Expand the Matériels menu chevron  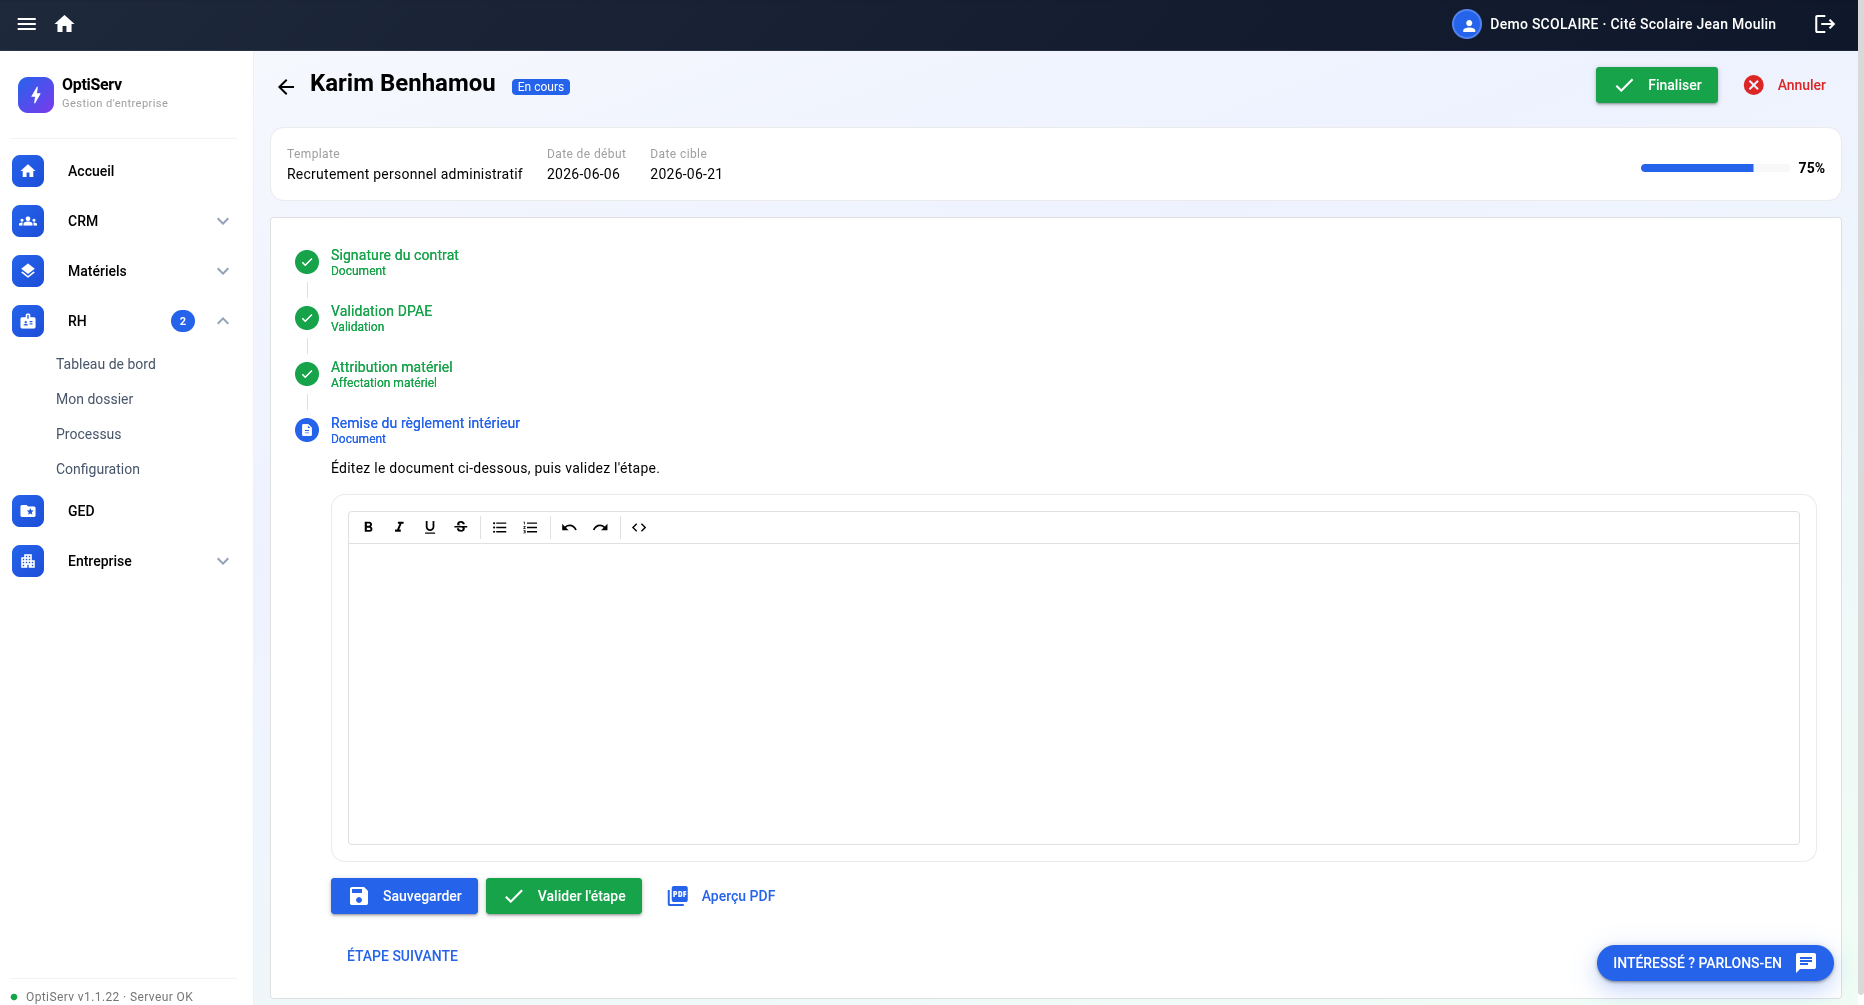(x=223, y=271)
